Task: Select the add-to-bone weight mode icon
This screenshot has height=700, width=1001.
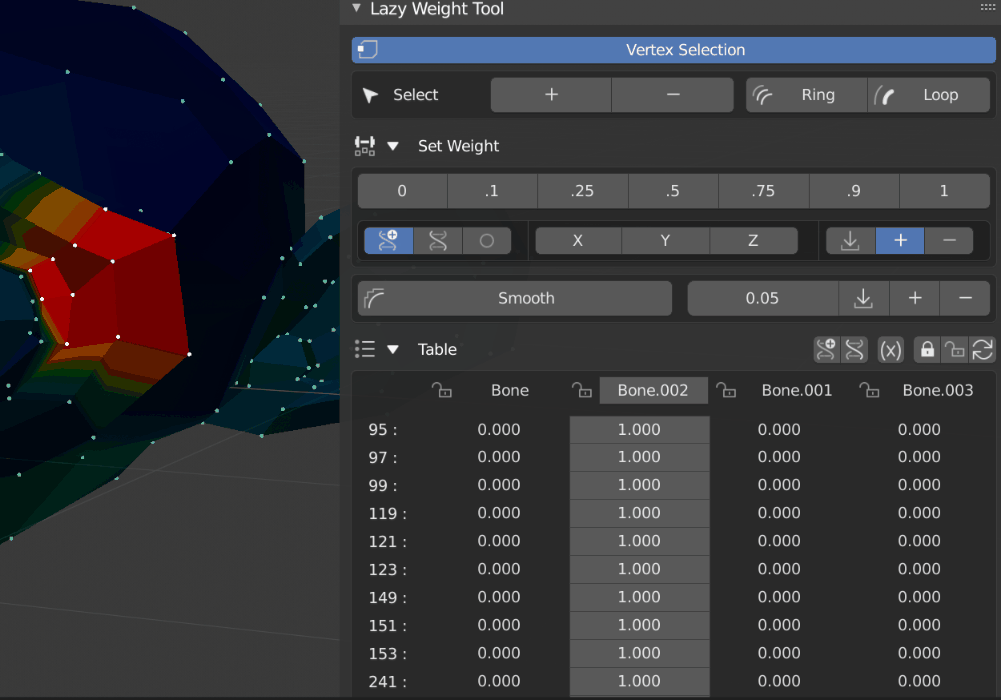Action: coord(388,240)
